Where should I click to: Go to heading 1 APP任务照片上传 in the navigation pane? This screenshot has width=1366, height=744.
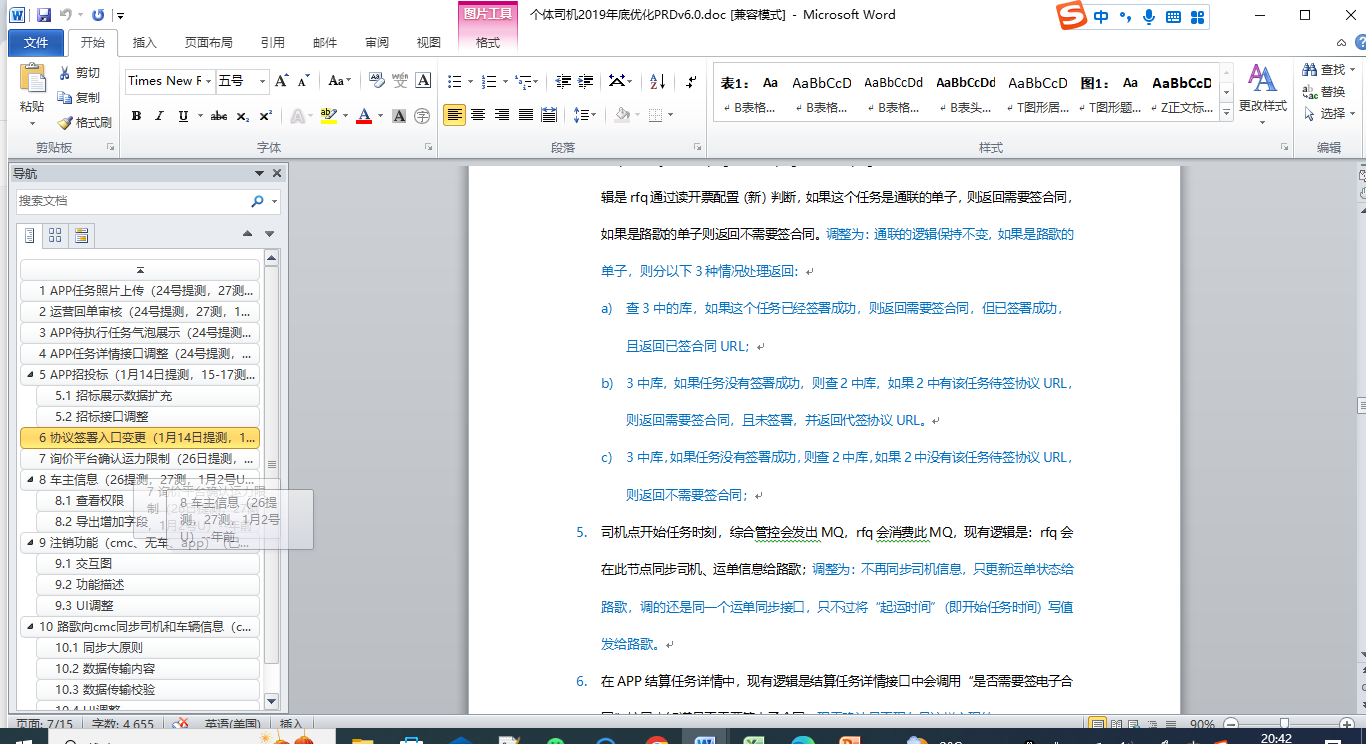click(x=140, y=291)
